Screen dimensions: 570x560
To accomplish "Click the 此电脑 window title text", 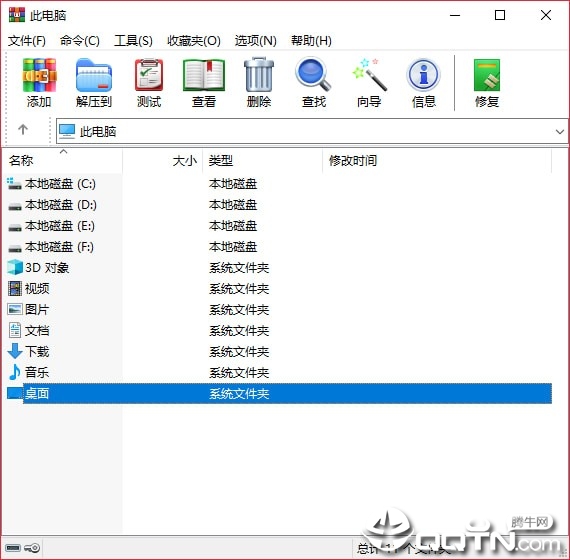I will [48, 16].
